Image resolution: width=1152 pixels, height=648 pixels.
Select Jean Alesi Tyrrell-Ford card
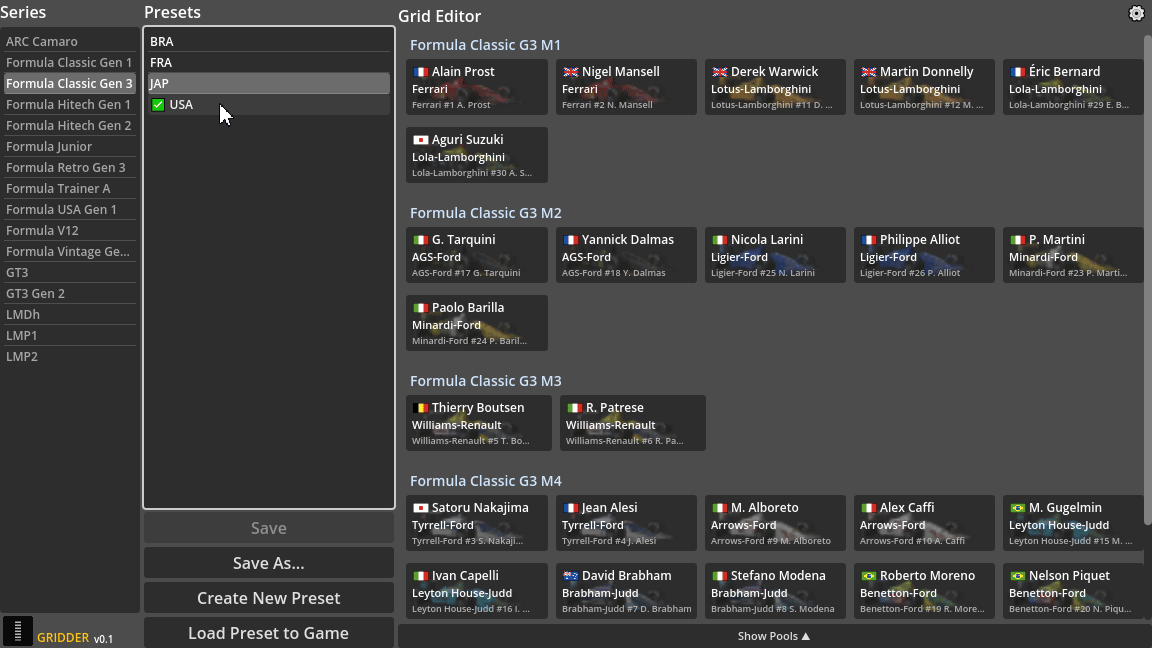coord(626,523)
